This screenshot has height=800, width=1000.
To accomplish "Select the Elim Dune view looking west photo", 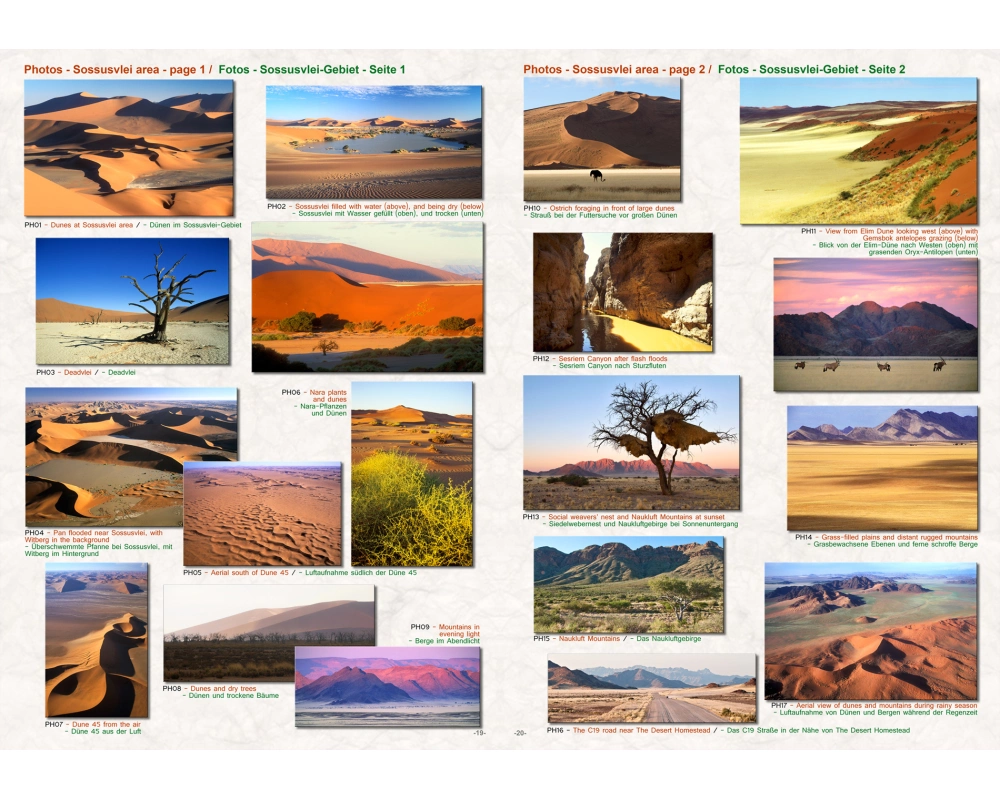I will coord(858,151).
